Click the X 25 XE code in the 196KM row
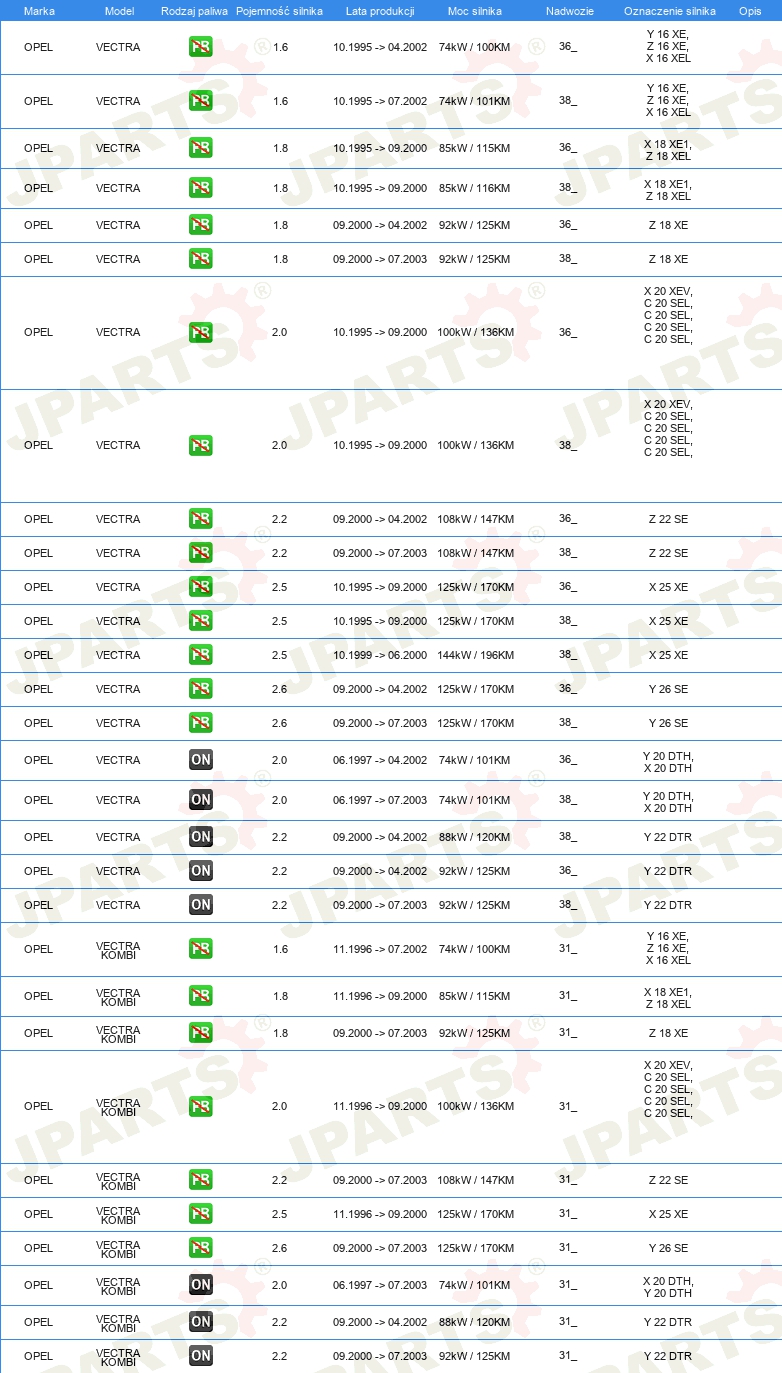This screenshot has height=1373, width=782. point(668,655)
